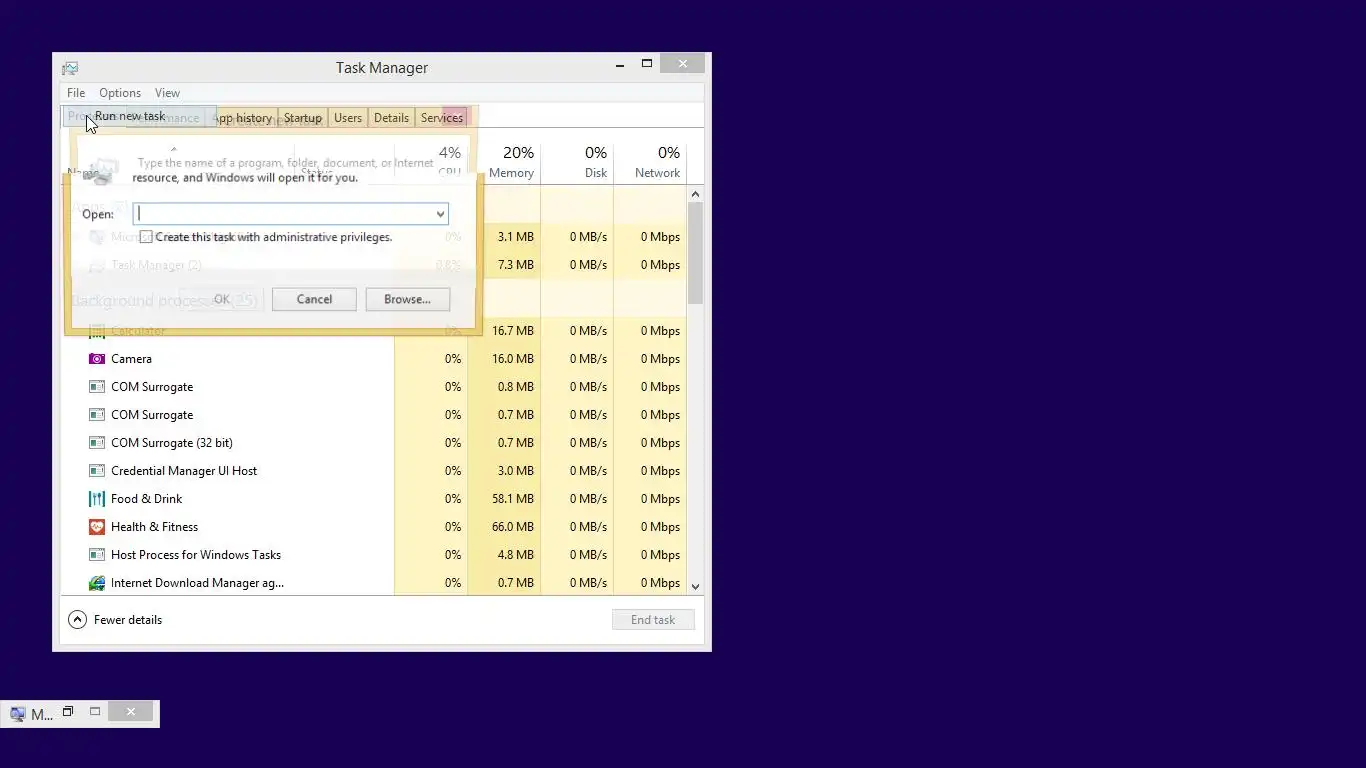Click the OK button in the Run dialog
This screenshot has width=1366, height=768.
[222, 299]
